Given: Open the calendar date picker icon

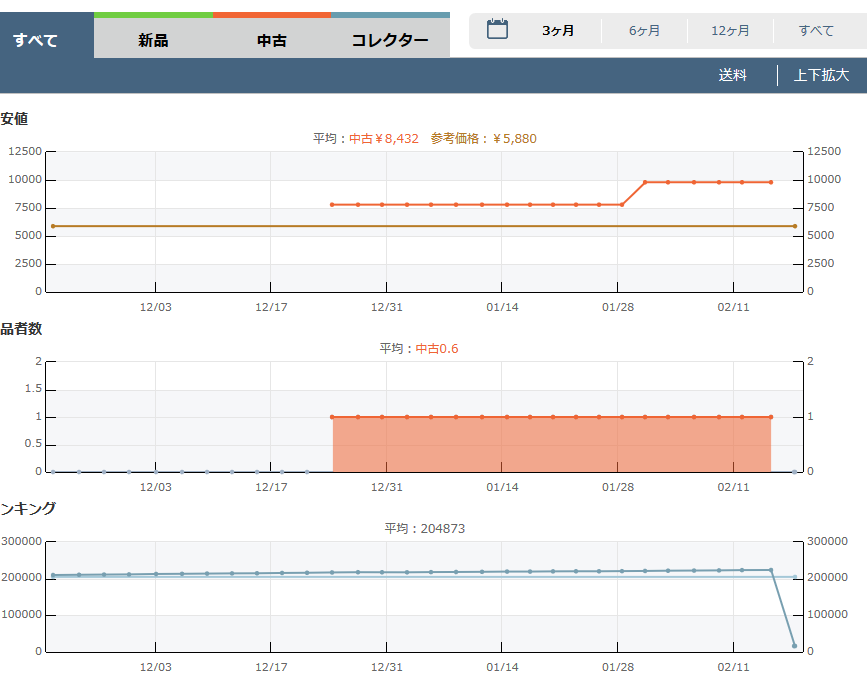Looking at the screenshot, I should tap(497, 29).
